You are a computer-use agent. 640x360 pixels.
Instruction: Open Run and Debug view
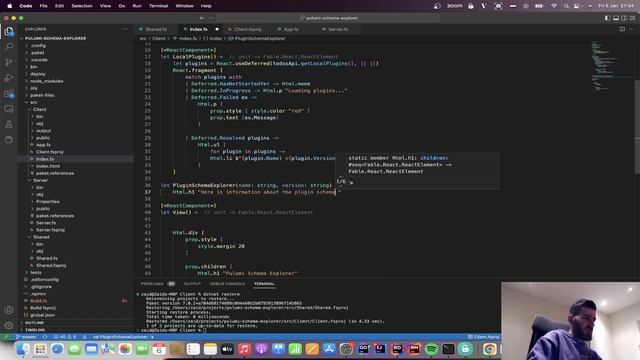click(x=9, y=78)
